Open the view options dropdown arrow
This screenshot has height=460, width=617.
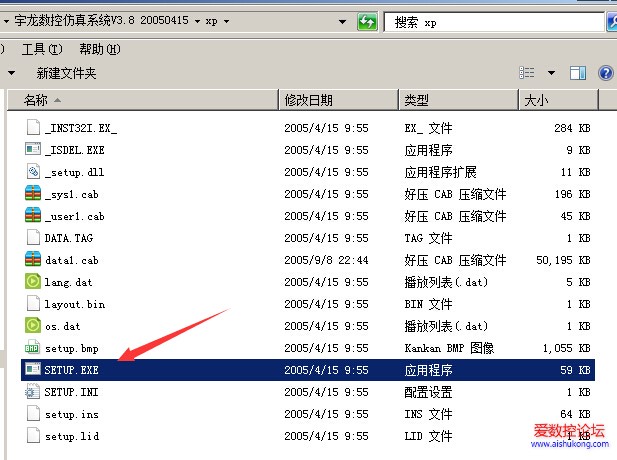coord(552,73)
